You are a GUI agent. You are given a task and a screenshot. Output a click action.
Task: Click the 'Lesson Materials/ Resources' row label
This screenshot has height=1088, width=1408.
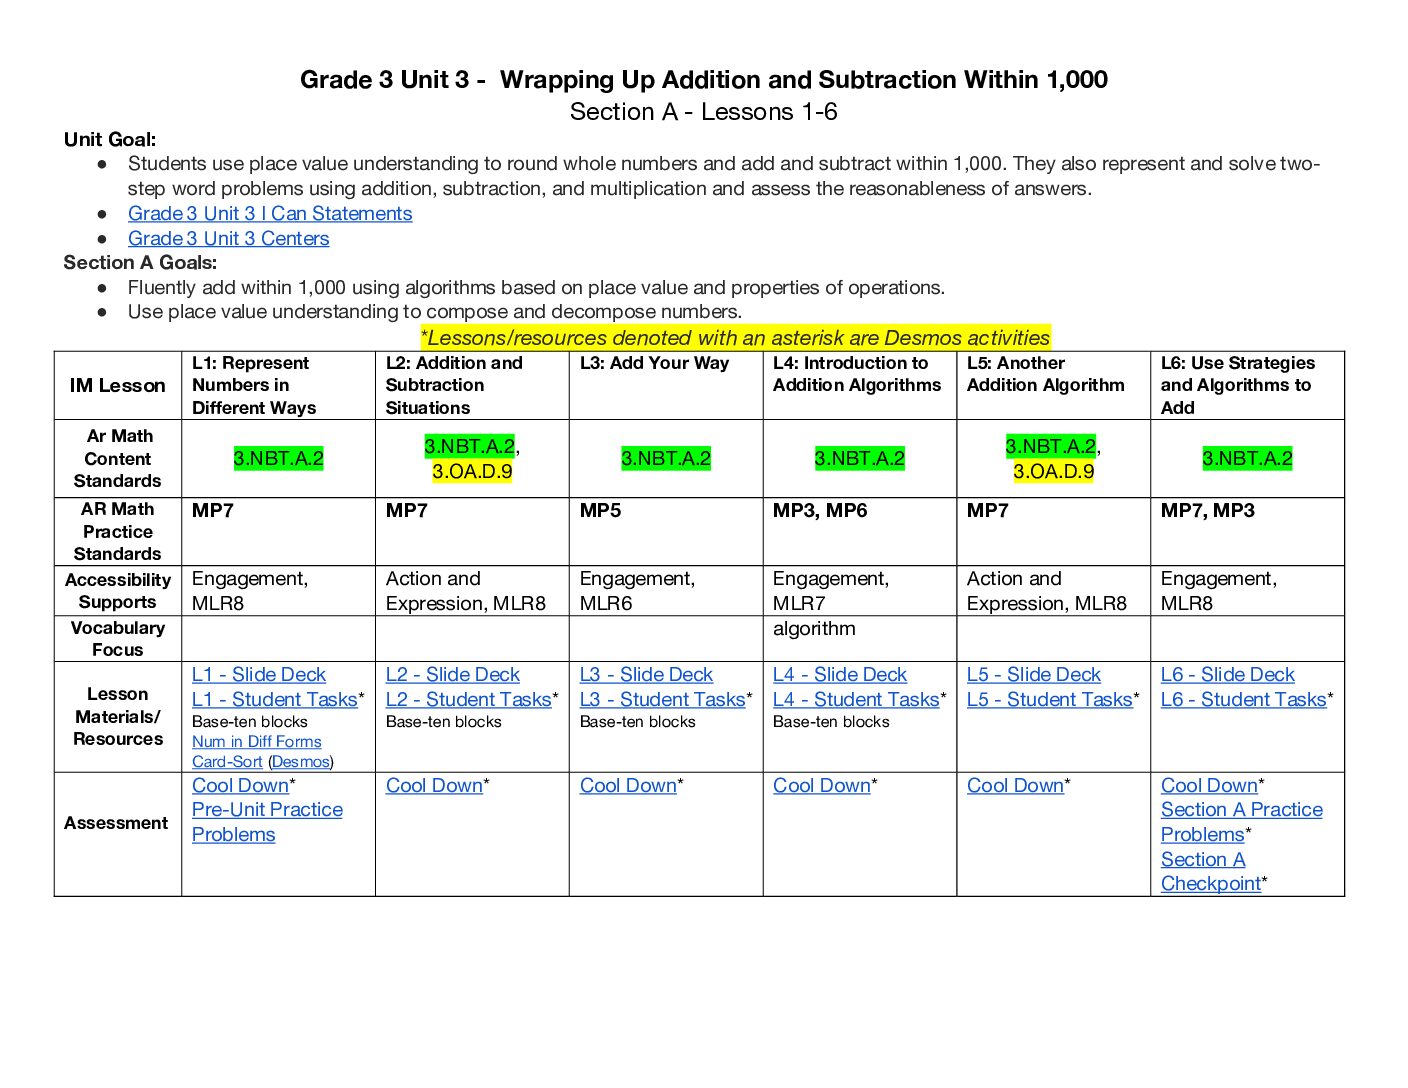(x=118, y=717)
